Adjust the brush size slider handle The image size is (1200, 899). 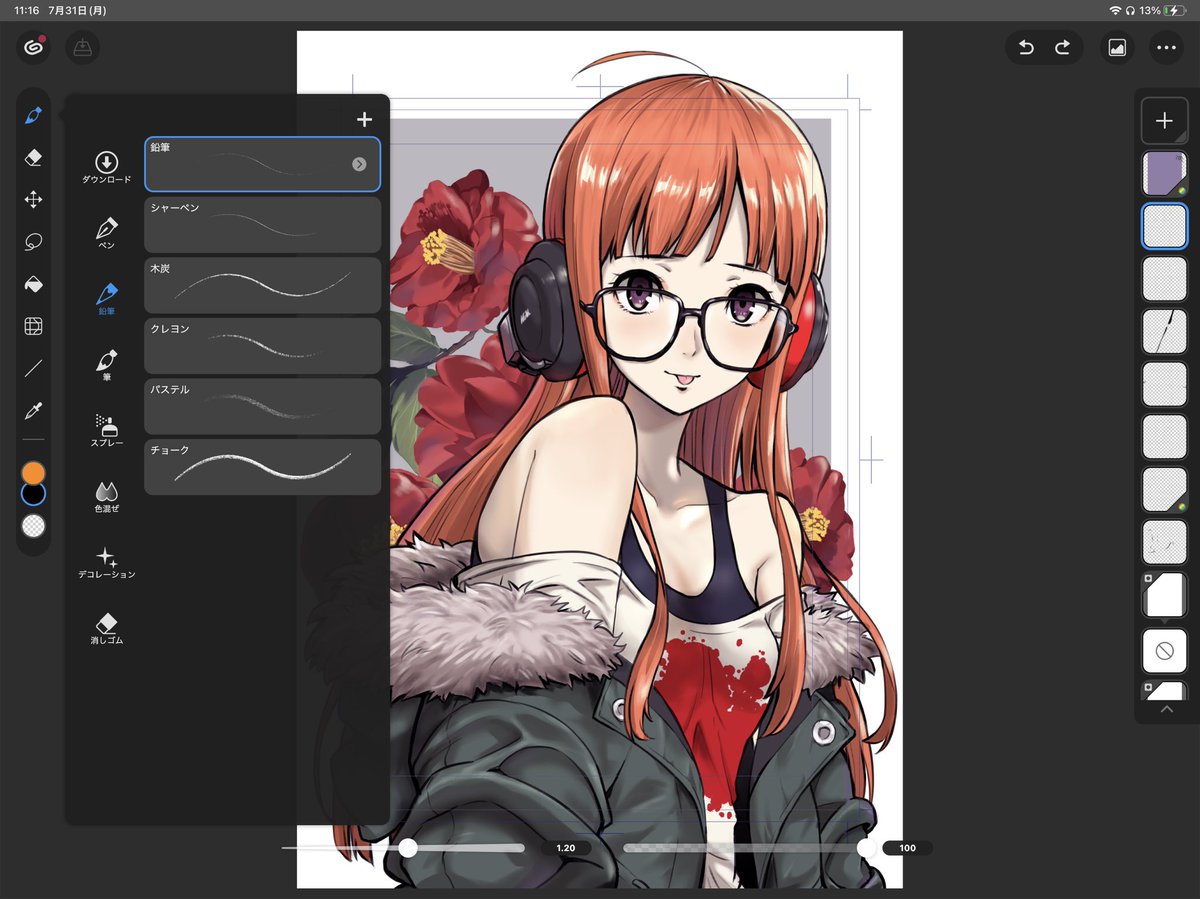(x=408, y=848)
